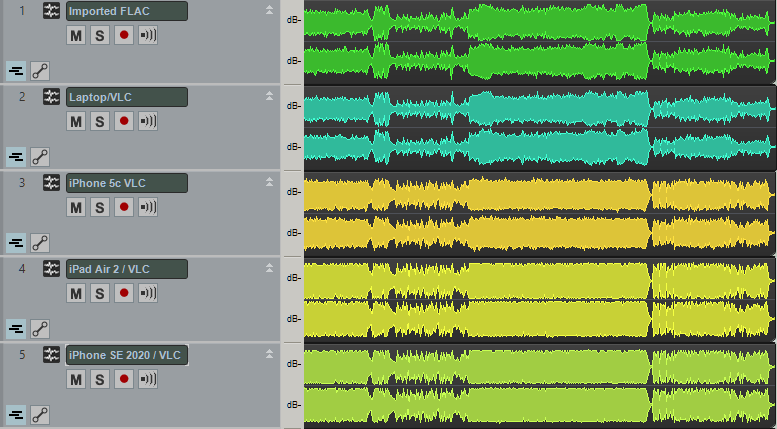Collapse the iPhone 5c VLC track with double-arrow
Image resolution: width=777 pixels, height=429 pixels.
click(269, 182)
